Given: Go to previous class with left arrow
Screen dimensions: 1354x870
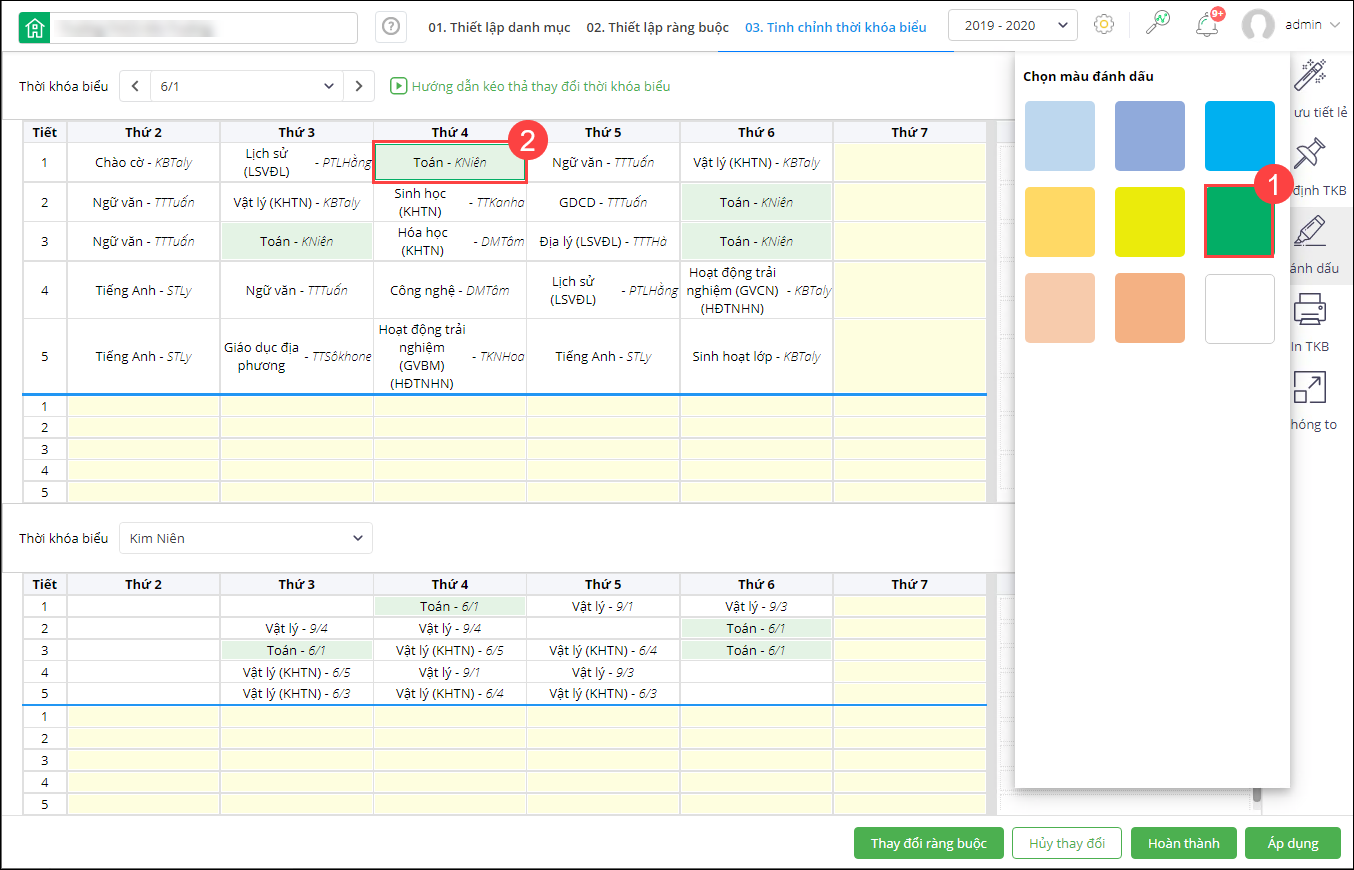Looking at the screenshot, I should 135,87.
